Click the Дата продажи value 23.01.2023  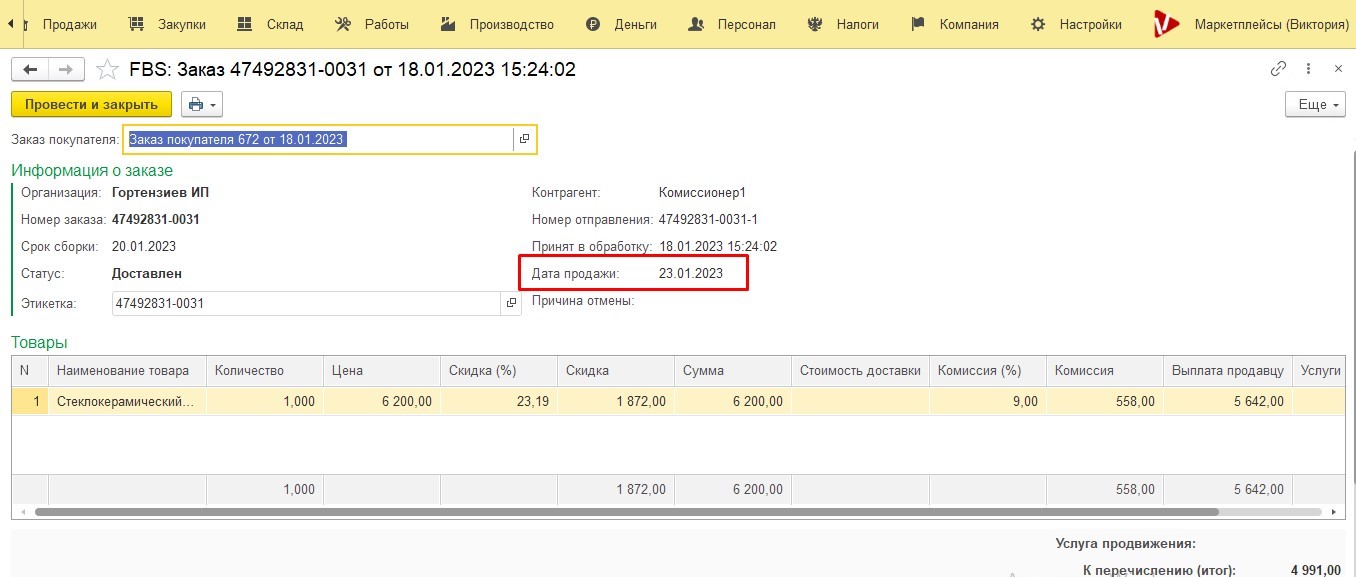[x=690, y=273]
